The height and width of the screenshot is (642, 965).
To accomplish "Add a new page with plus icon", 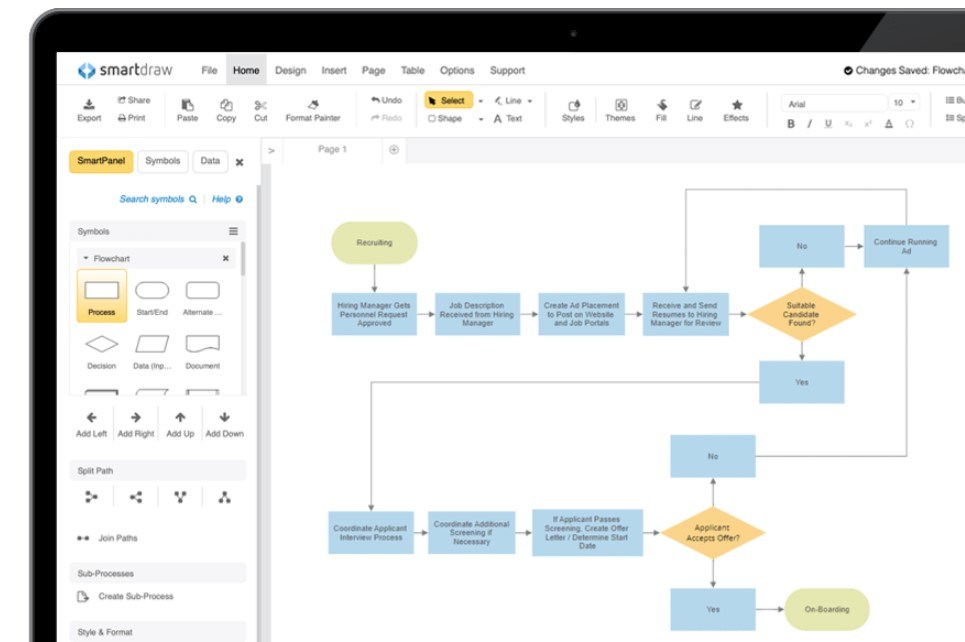I will tap(394, 150).
